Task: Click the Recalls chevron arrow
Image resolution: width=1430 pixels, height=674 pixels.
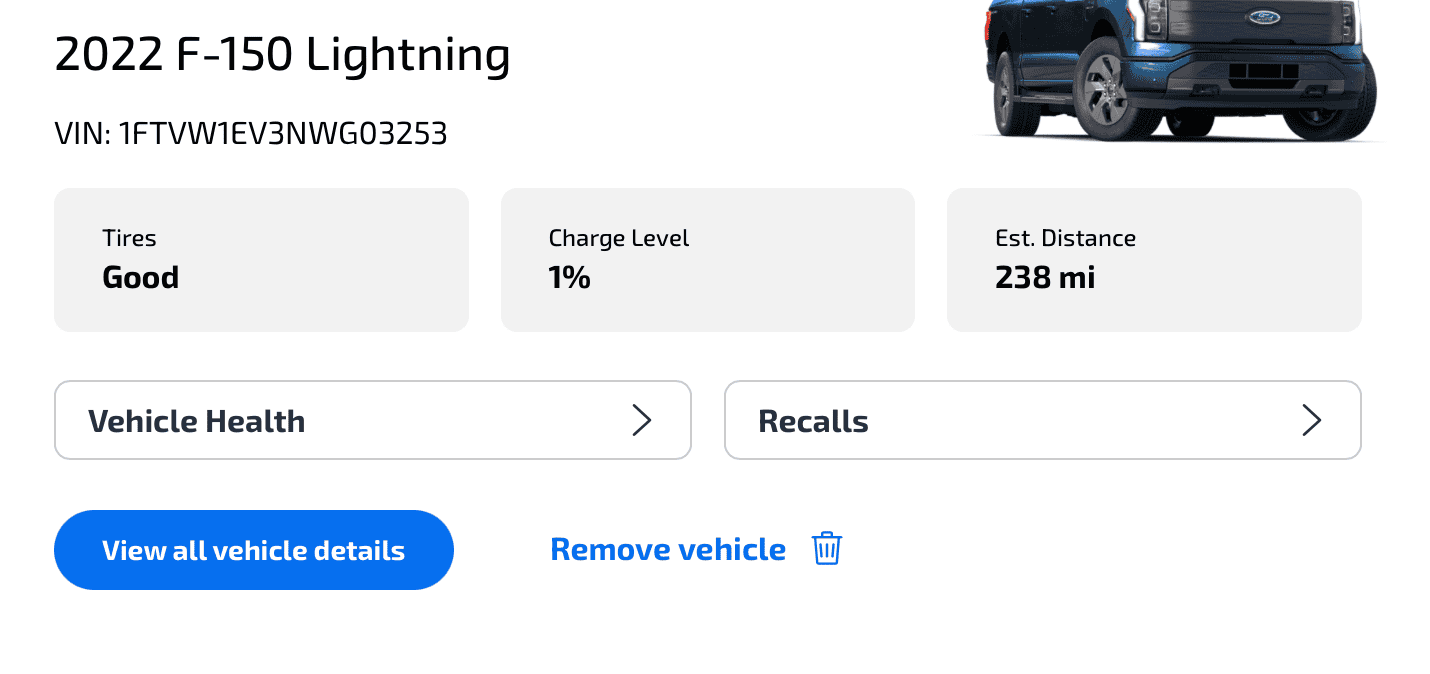Action: [1311, 421]
